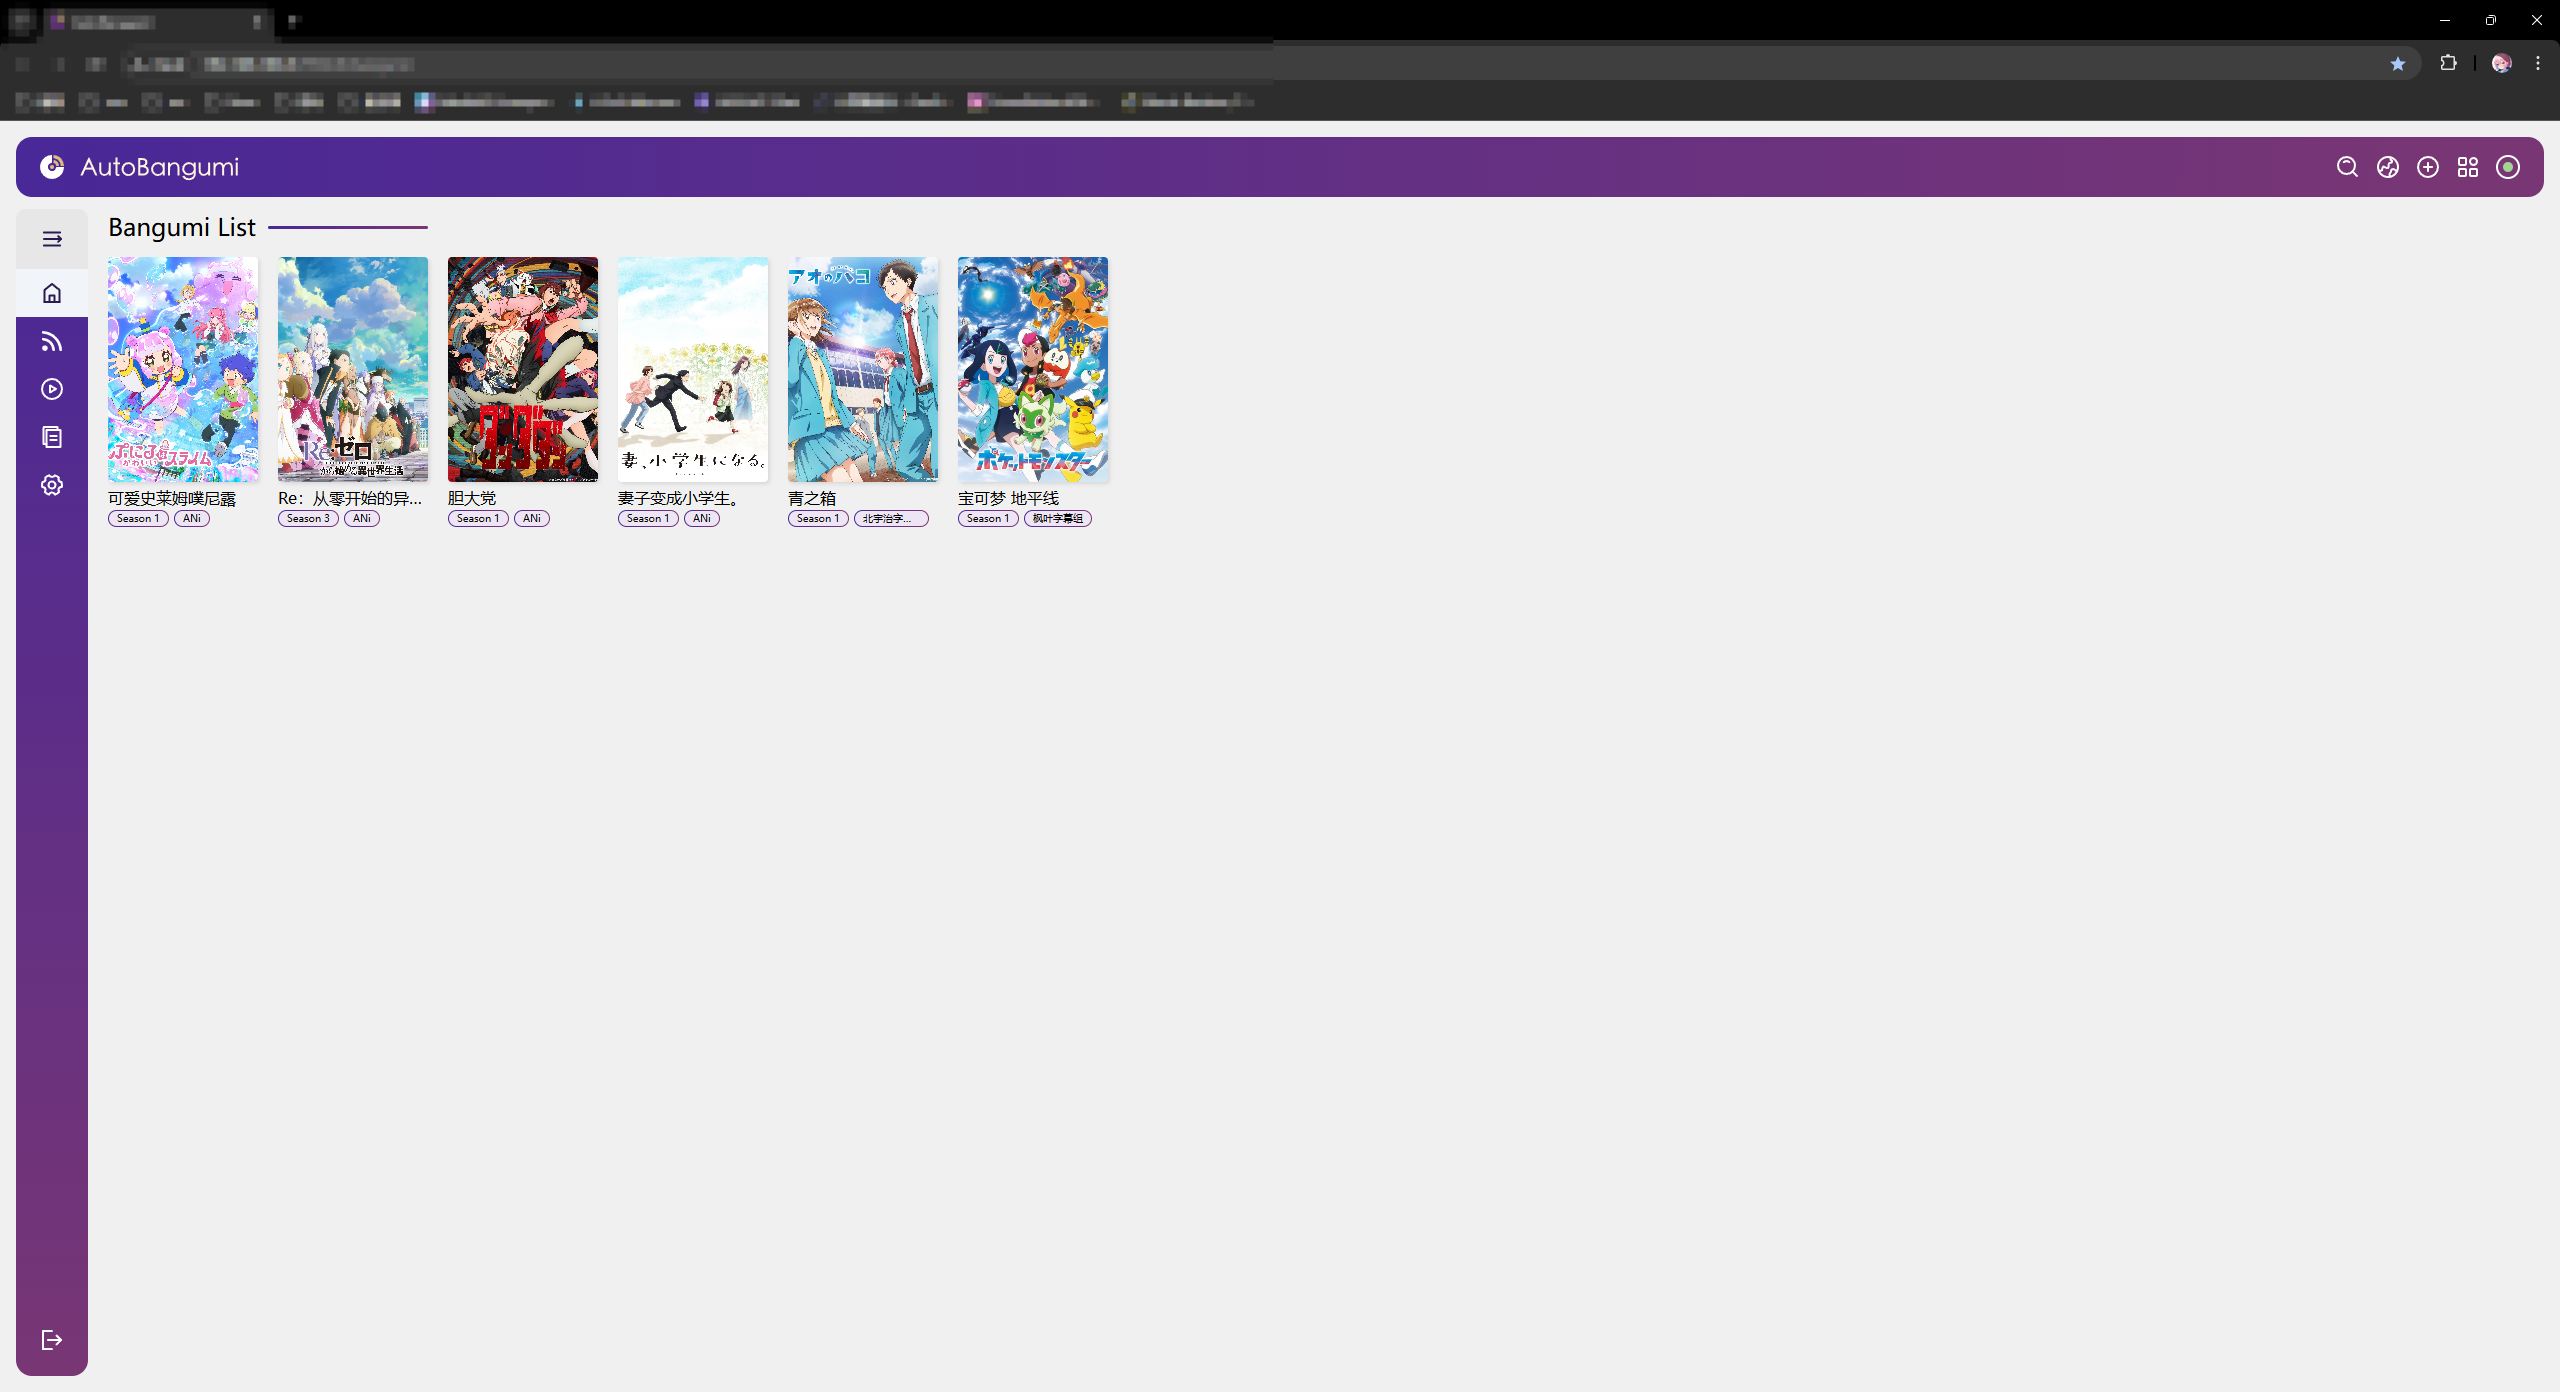Click the globe icon in the header
Image resolution: width=2560 pixels, height=1392 pixels.
[2387, 167]
